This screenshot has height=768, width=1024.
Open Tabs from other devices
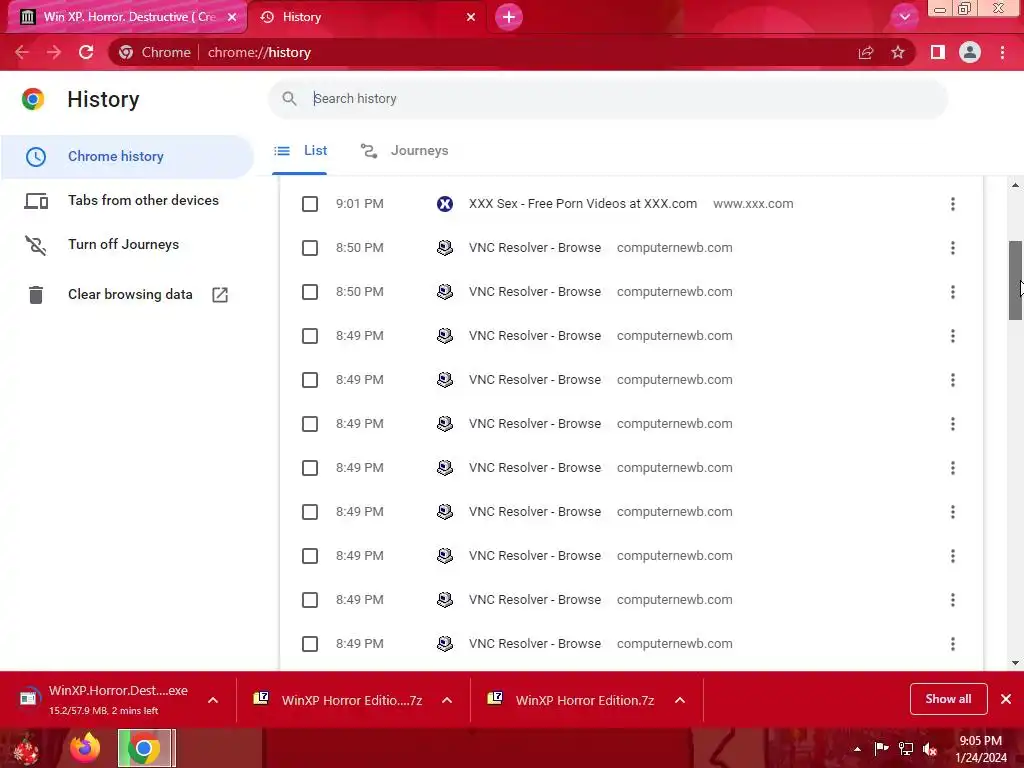[127, 200]
